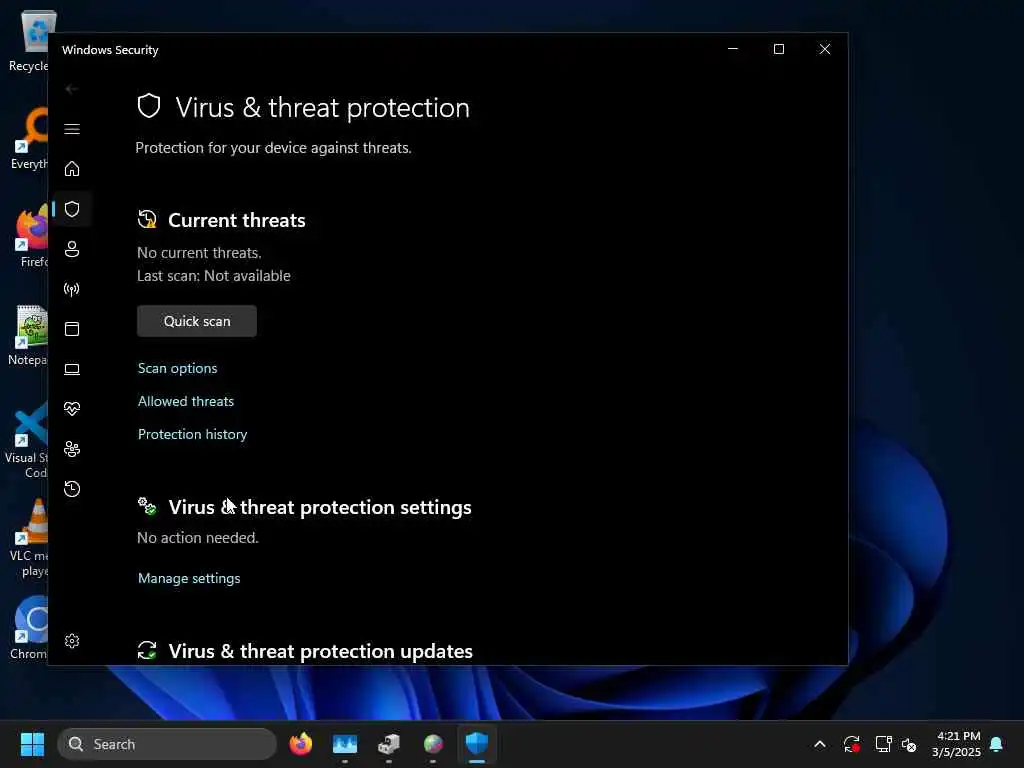This screenshot has height=768, width=1024.
Task: Open Protection history link
Action: (193, 434)
